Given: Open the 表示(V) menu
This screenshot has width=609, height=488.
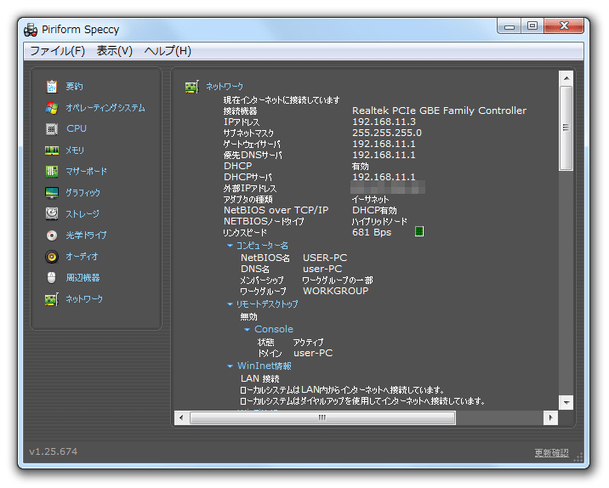Looking at the screenshot, I should [115, 51].
